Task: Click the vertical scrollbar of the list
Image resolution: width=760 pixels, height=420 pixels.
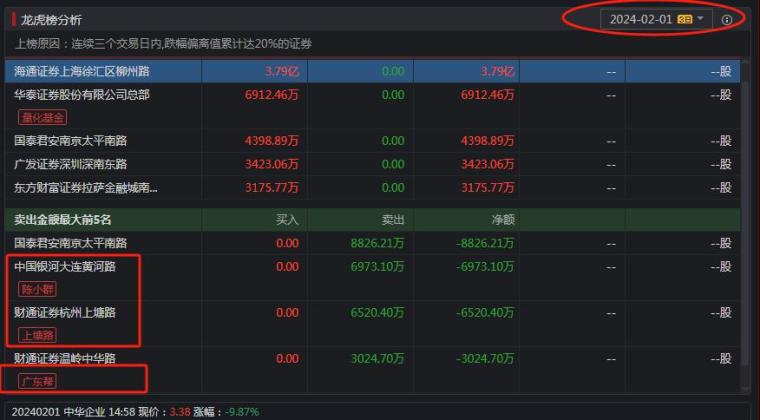Action: point(744,223)
